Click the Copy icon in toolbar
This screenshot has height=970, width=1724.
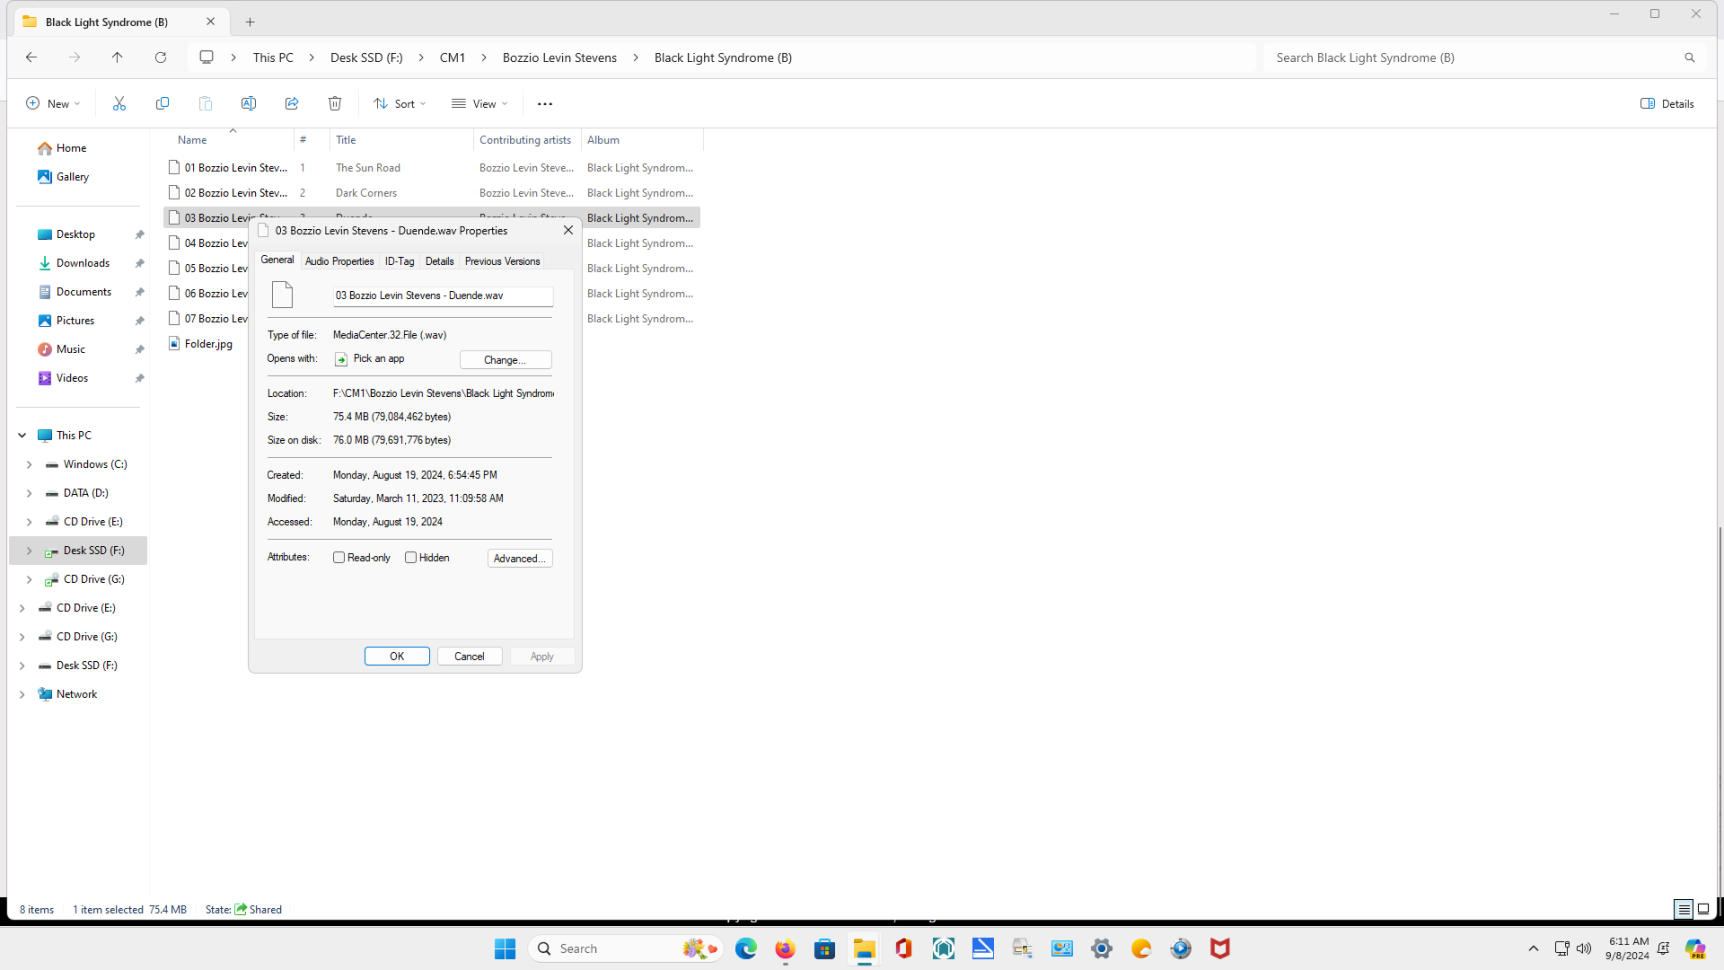click(x=162, y=104)
